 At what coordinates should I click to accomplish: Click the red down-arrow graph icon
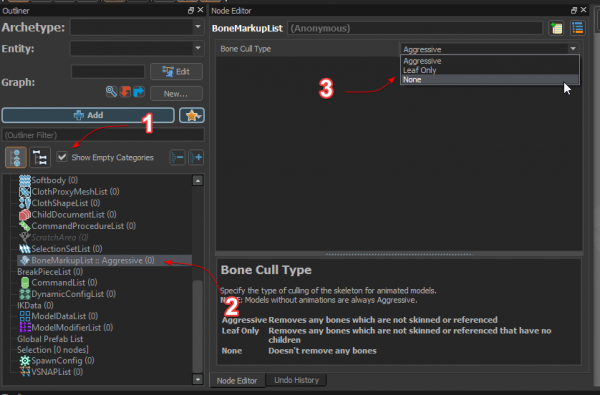125,92
